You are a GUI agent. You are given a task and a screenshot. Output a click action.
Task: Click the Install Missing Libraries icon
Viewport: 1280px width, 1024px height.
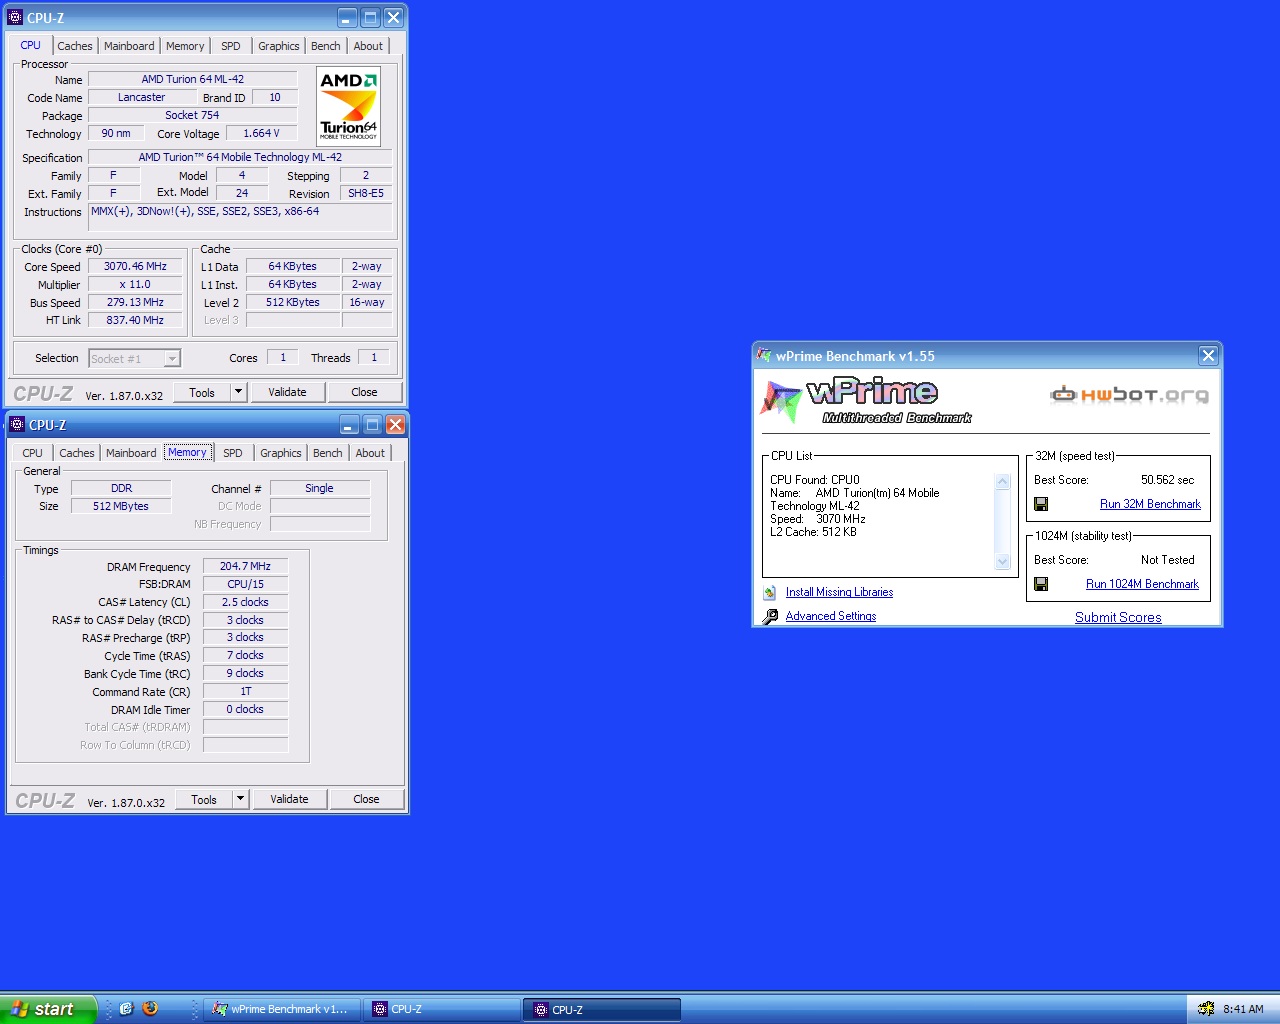770,593
